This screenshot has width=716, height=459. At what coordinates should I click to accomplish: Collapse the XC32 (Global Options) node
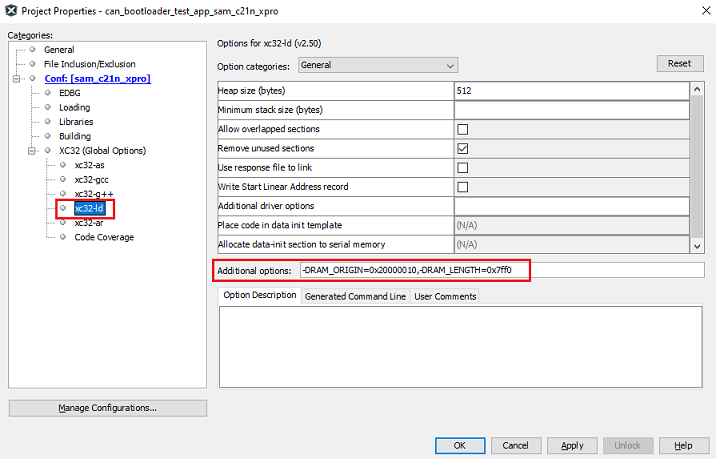34,151
